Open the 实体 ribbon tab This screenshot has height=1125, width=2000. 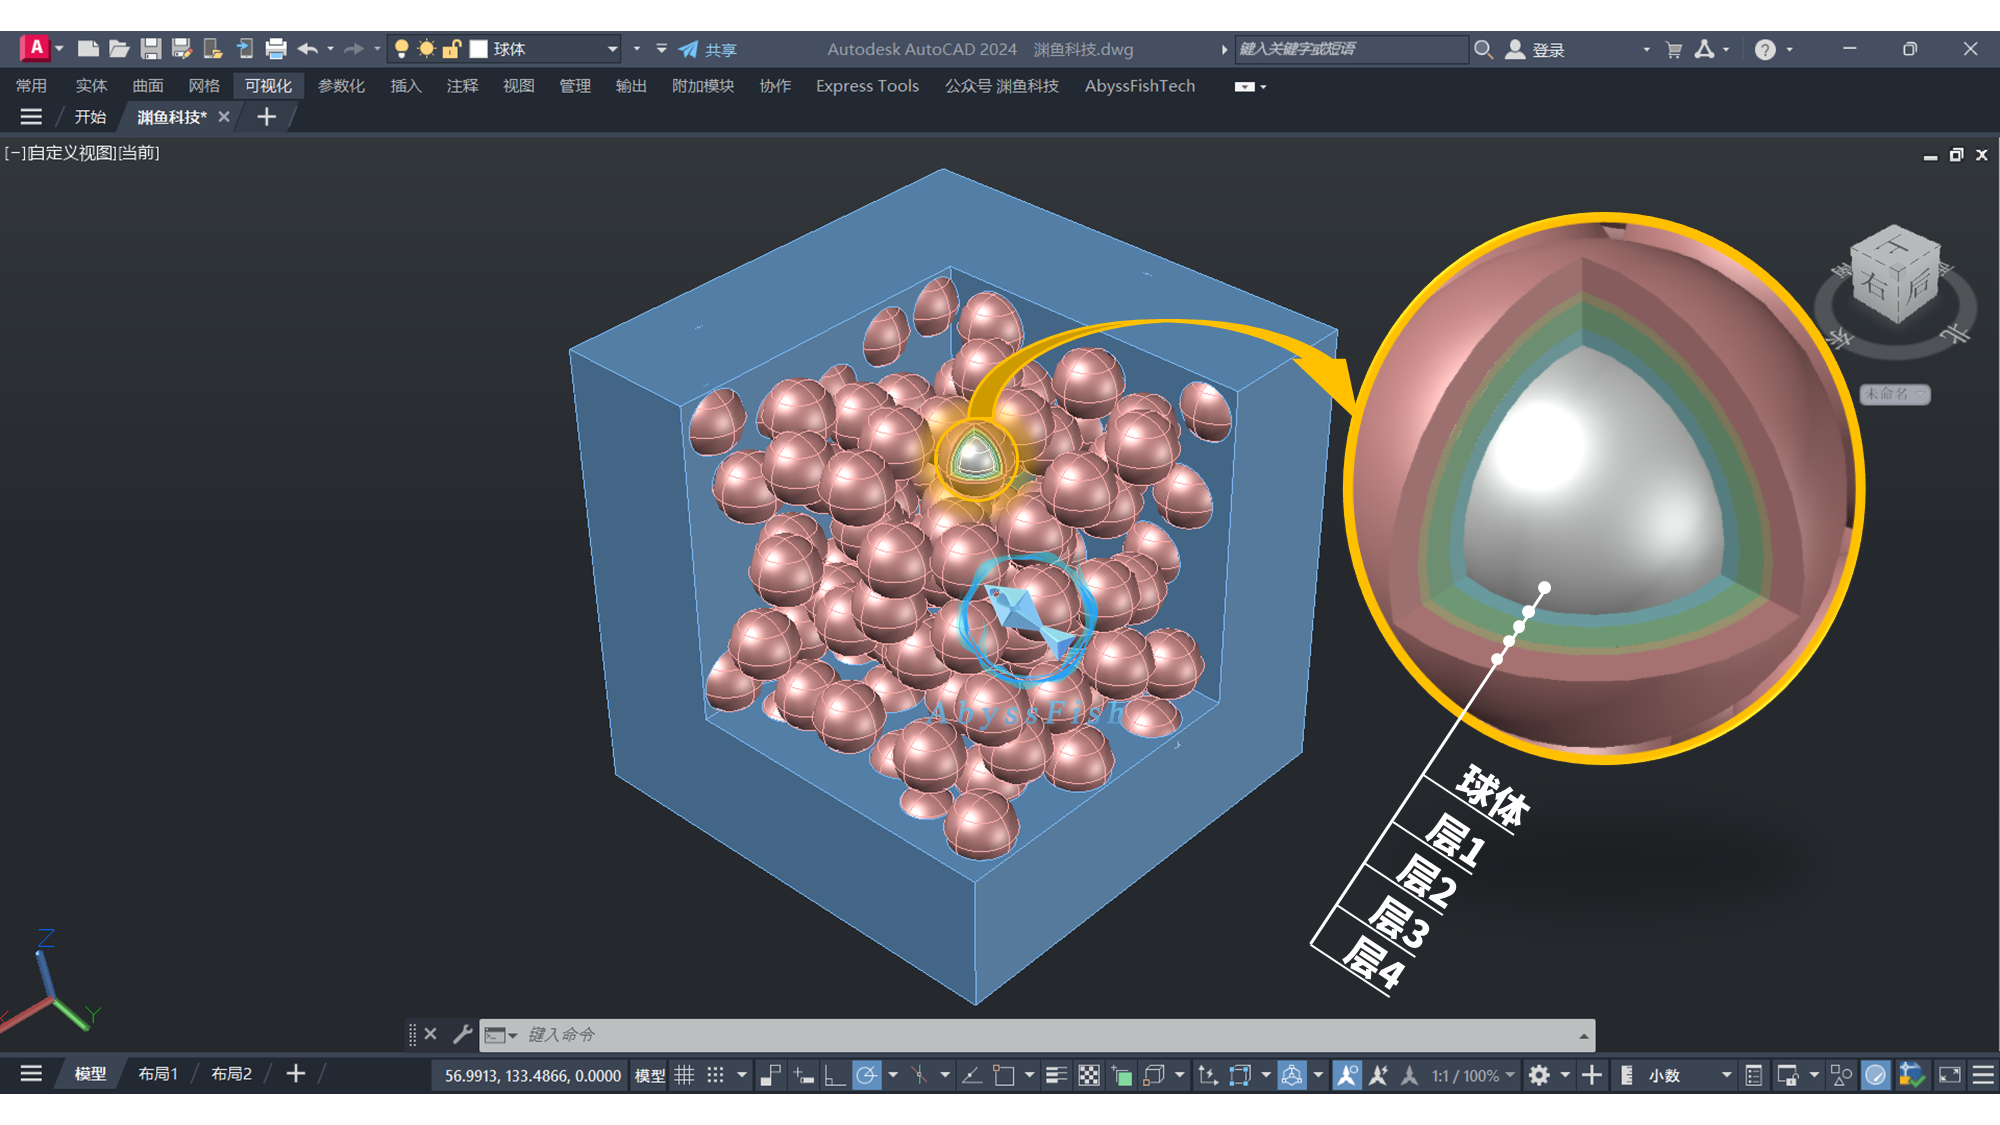[x=91, y=86]
